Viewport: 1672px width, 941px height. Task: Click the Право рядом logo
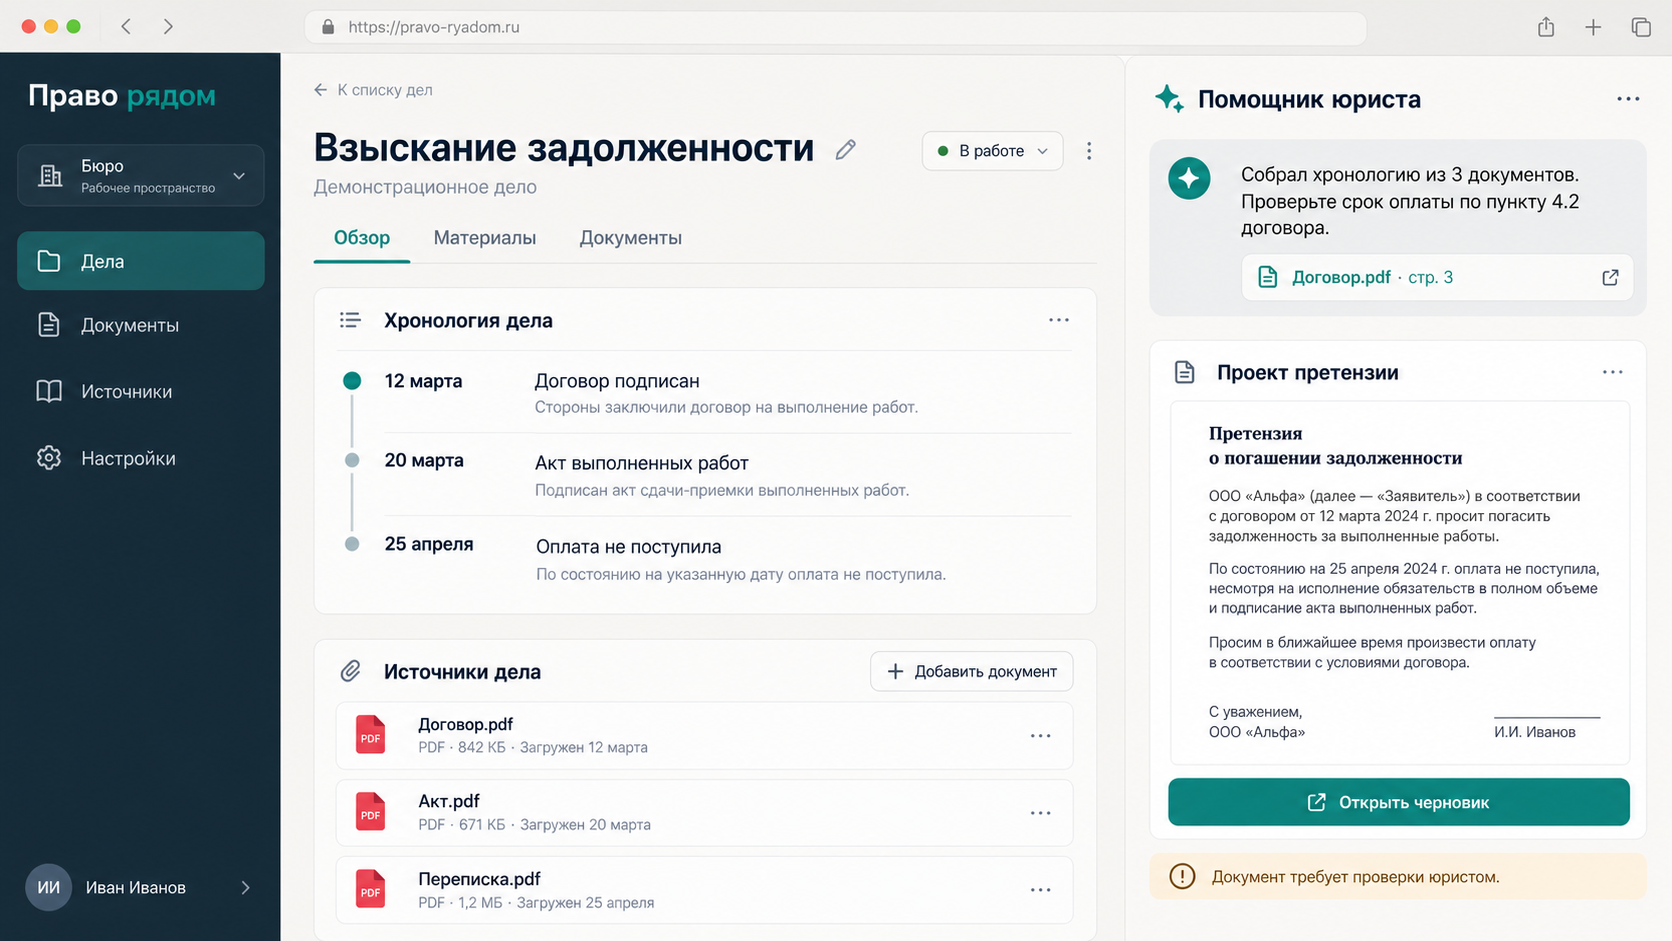click(x=122, y=96)
